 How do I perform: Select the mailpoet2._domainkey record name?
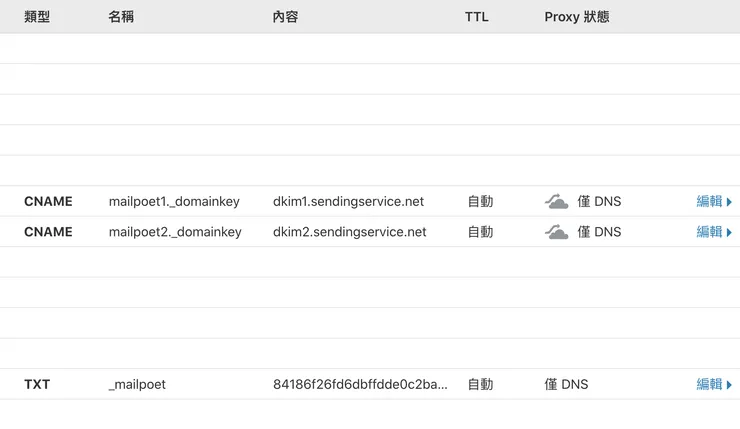click(x=175, y=232)
